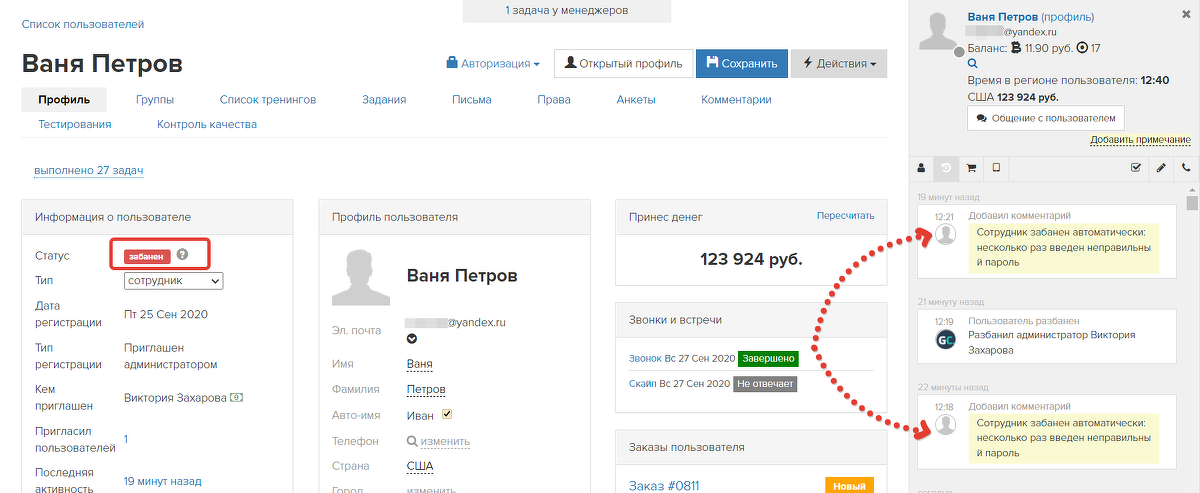Screen dimensions: 1200x493
Task: Open the Действия dropdown button
Action: click(838, 63)
